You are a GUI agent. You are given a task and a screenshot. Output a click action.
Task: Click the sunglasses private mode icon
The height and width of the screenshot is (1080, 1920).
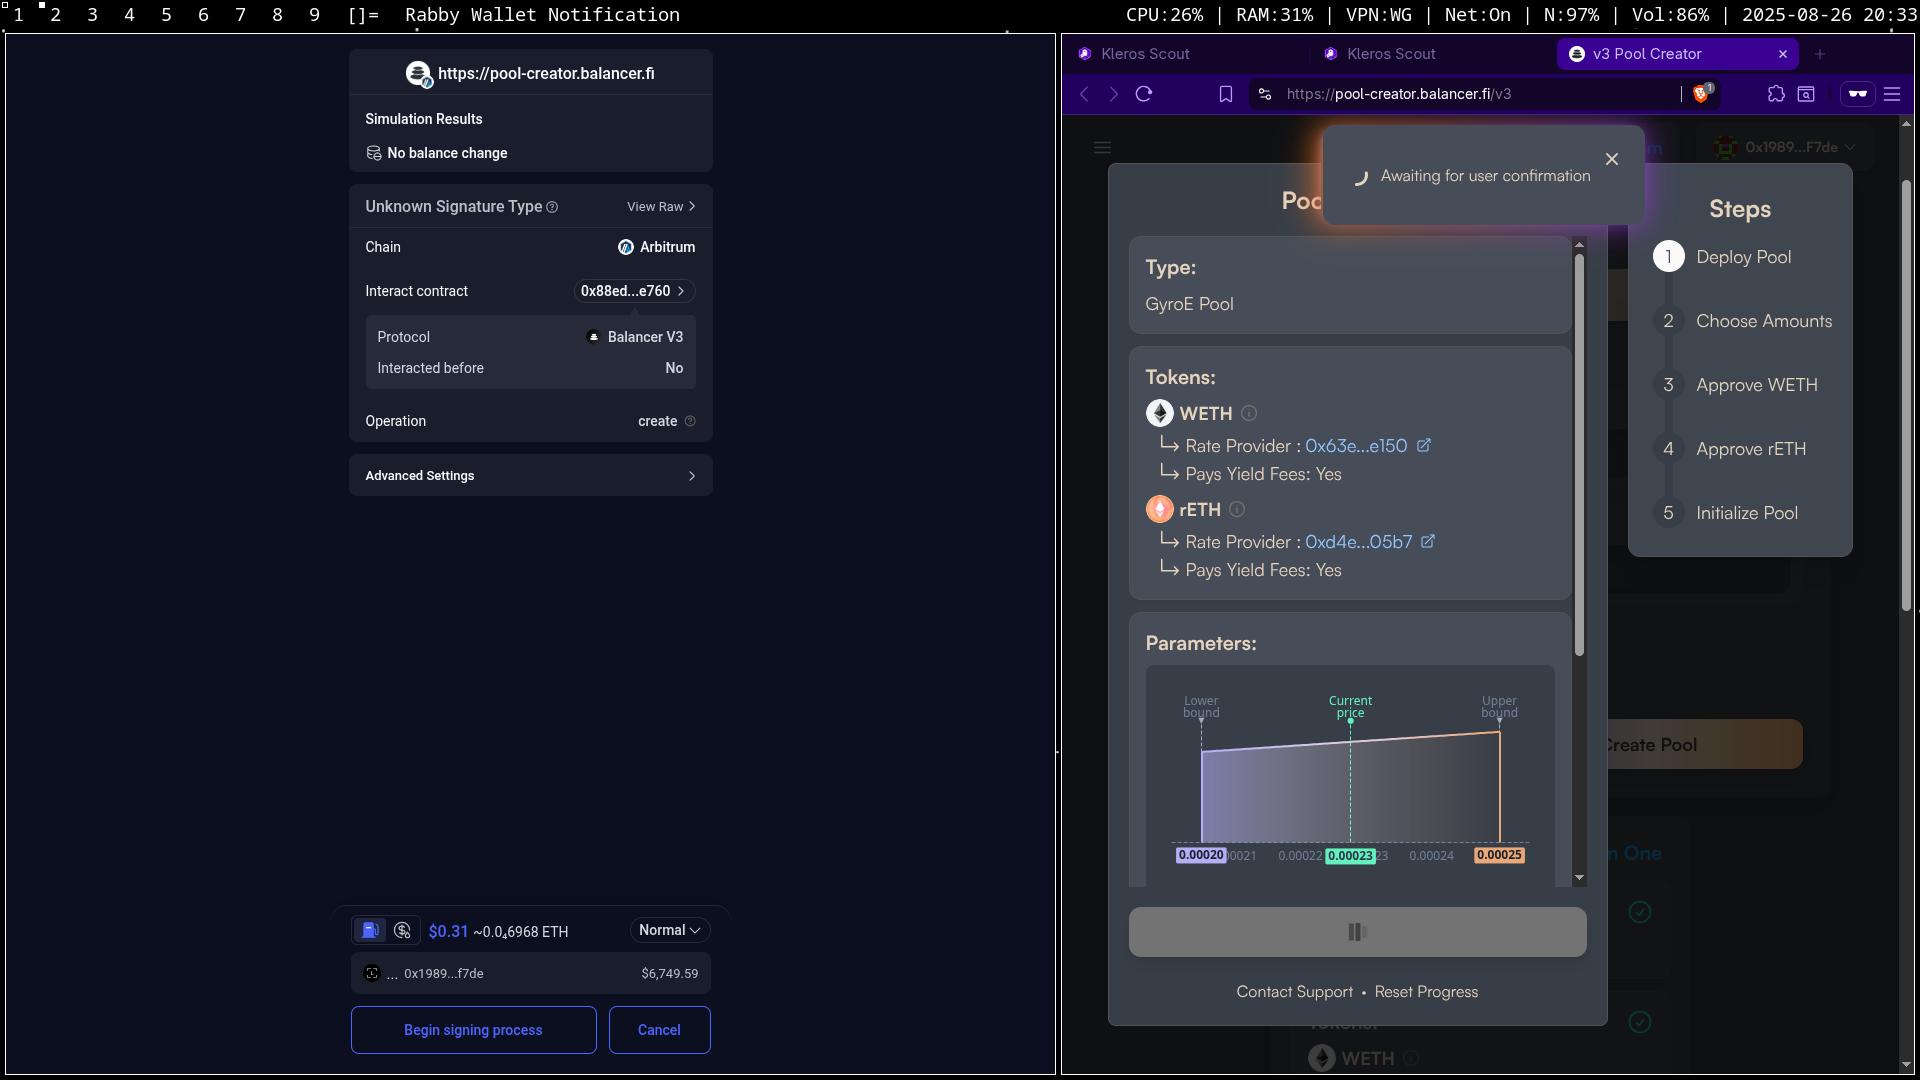[1858, 94]
